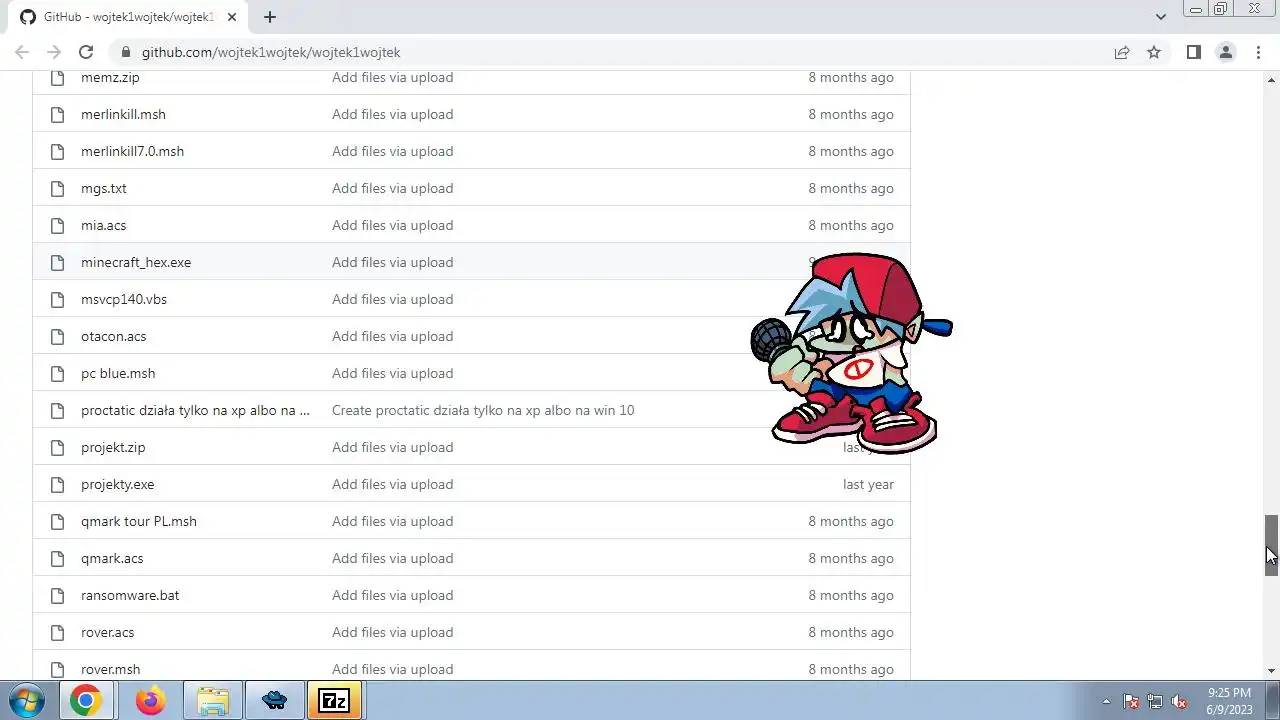Open the msvcp140.vbs file

point(124,299)
